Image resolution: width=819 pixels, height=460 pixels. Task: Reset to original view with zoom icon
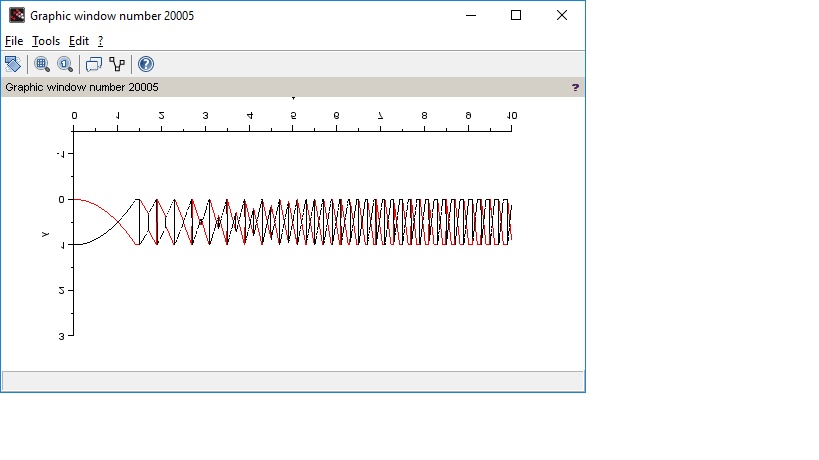[65, 64]
